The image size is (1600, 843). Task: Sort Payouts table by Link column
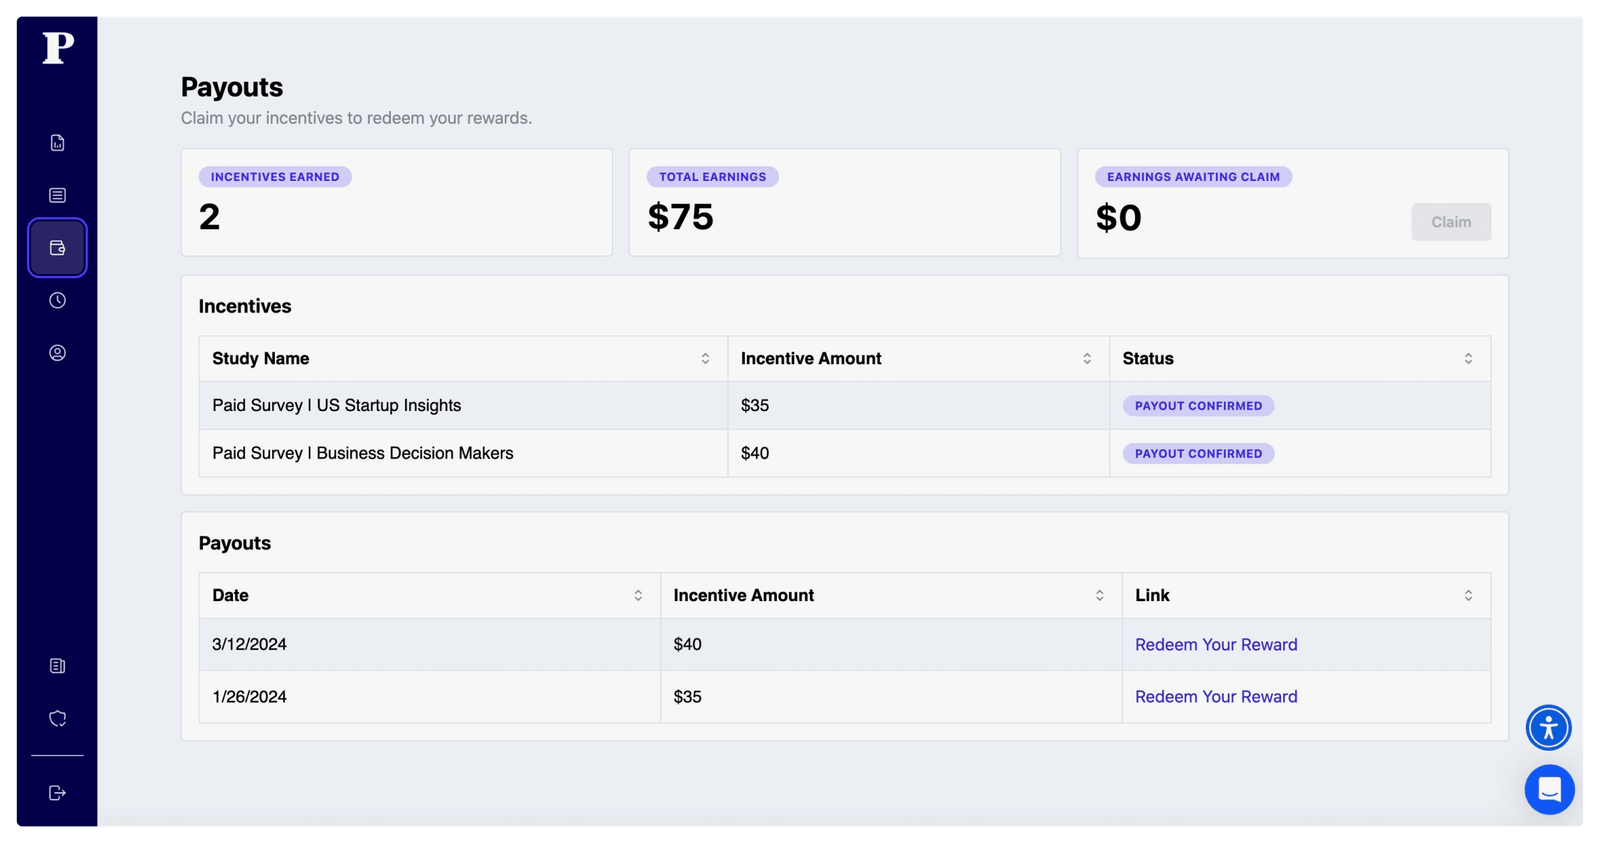tap(1468, 595)
